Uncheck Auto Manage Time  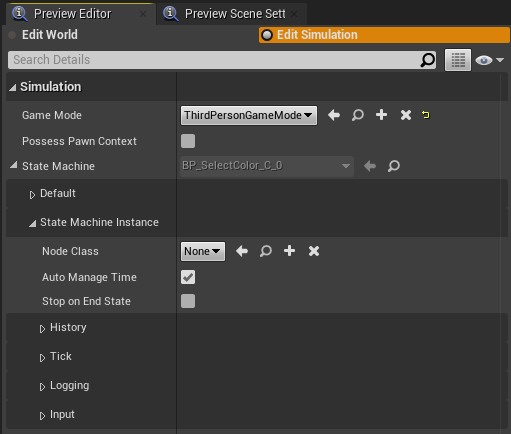pyautogui.click(x=188, y=277)
